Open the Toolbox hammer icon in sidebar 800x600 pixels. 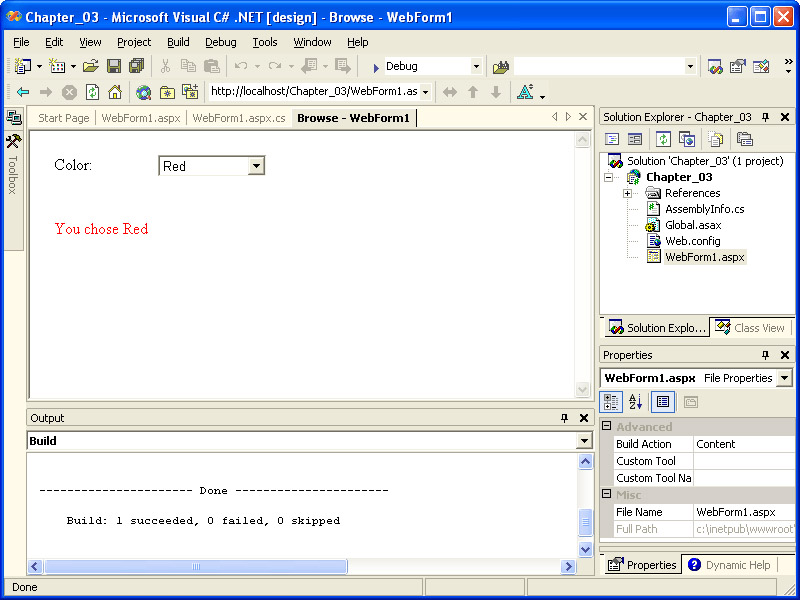[x=13, y=141]
